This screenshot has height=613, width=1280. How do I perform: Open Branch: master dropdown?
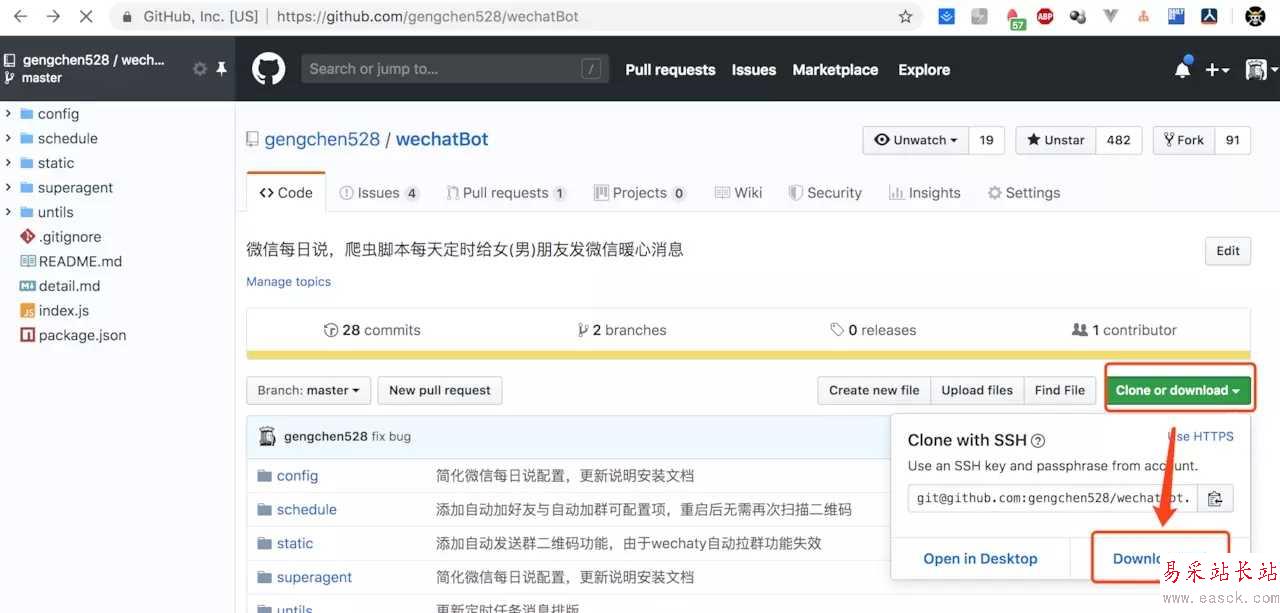pyautogui.click(x=309, y=390)
